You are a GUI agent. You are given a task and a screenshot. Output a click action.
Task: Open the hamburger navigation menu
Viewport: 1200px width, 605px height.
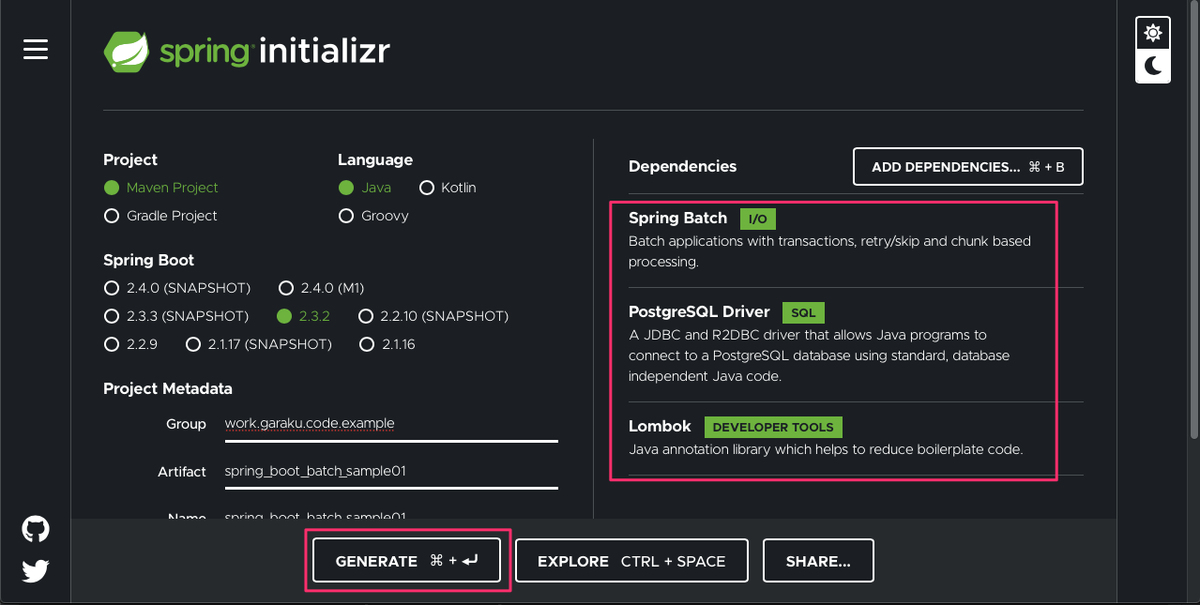[x=36, y=49]
